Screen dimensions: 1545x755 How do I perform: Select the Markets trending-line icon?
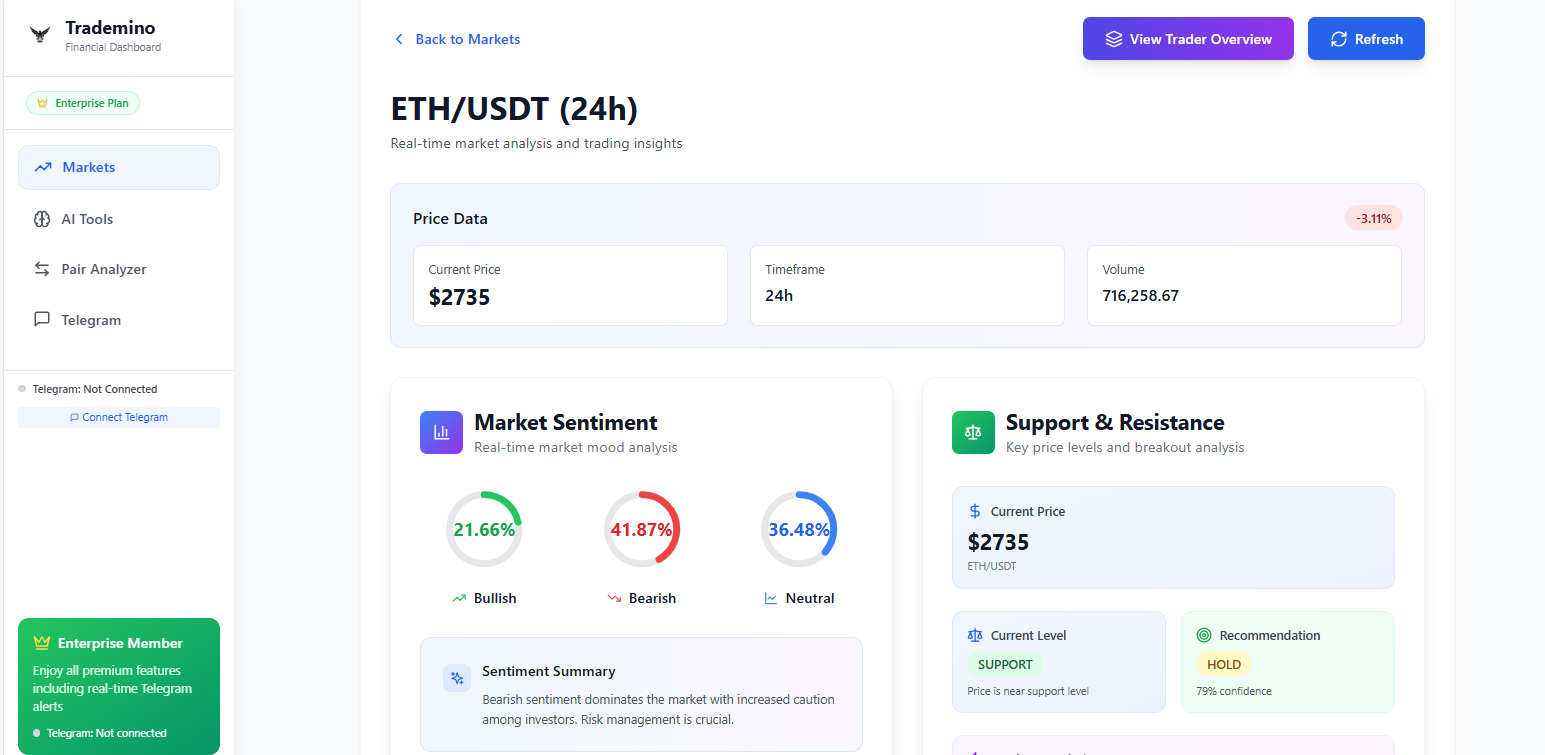(43, 166)
